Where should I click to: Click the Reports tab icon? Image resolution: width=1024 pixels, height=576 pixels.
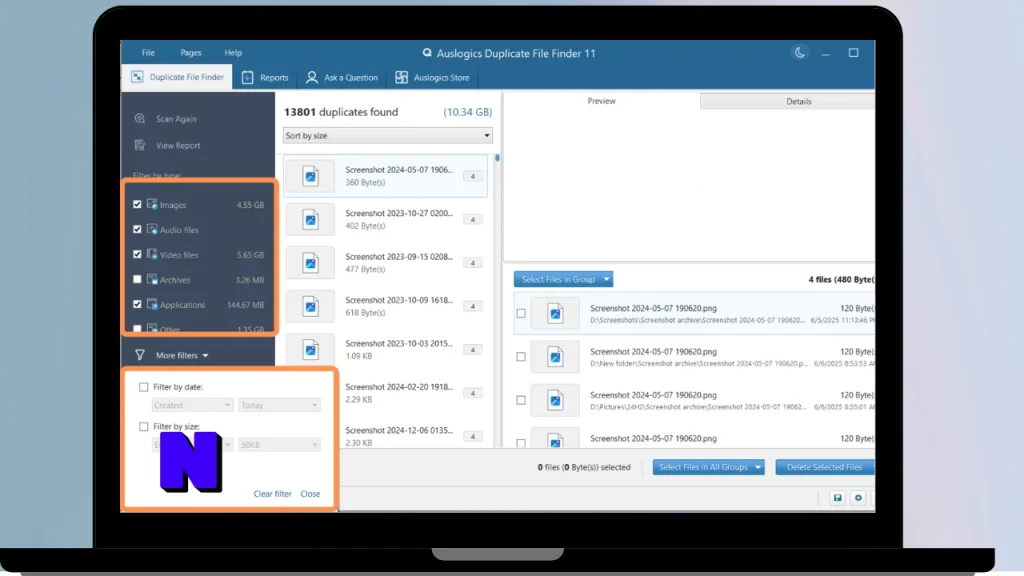(248, 77)
